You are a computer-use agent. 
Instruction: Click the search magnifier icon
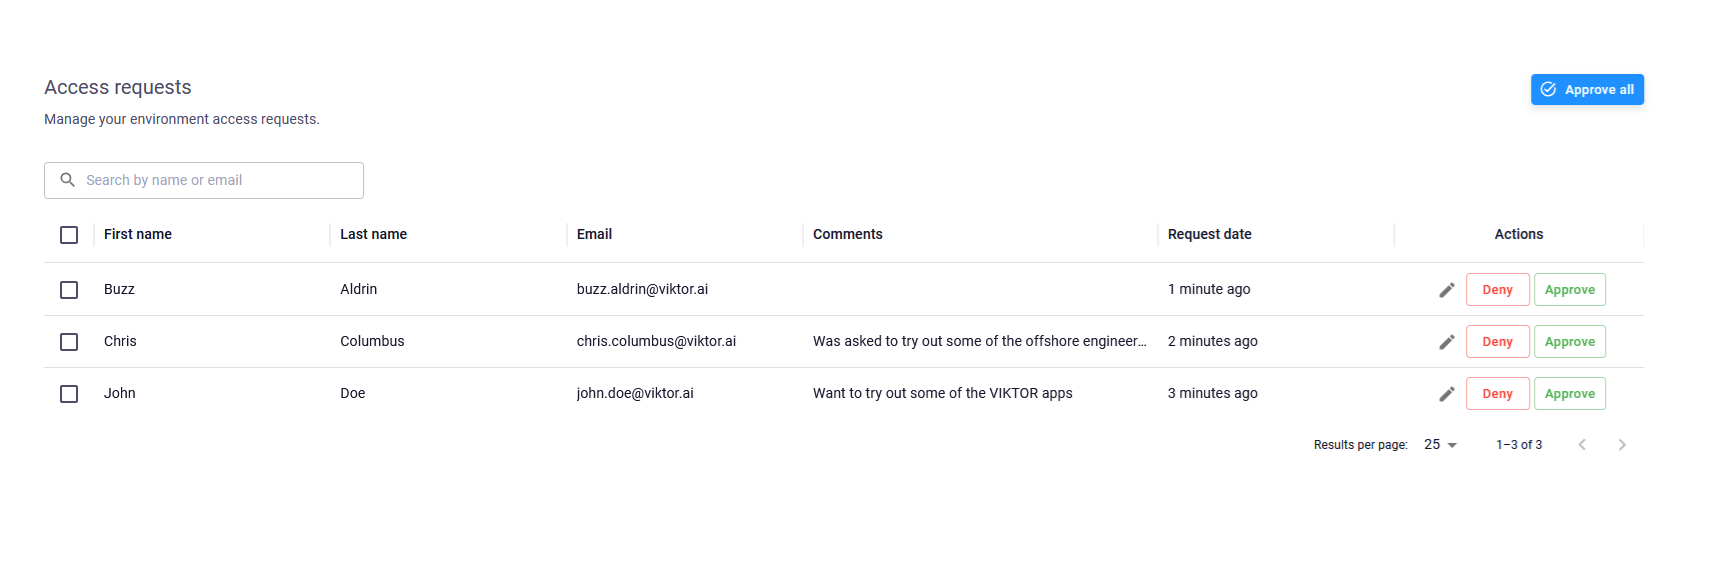(68, 180)
